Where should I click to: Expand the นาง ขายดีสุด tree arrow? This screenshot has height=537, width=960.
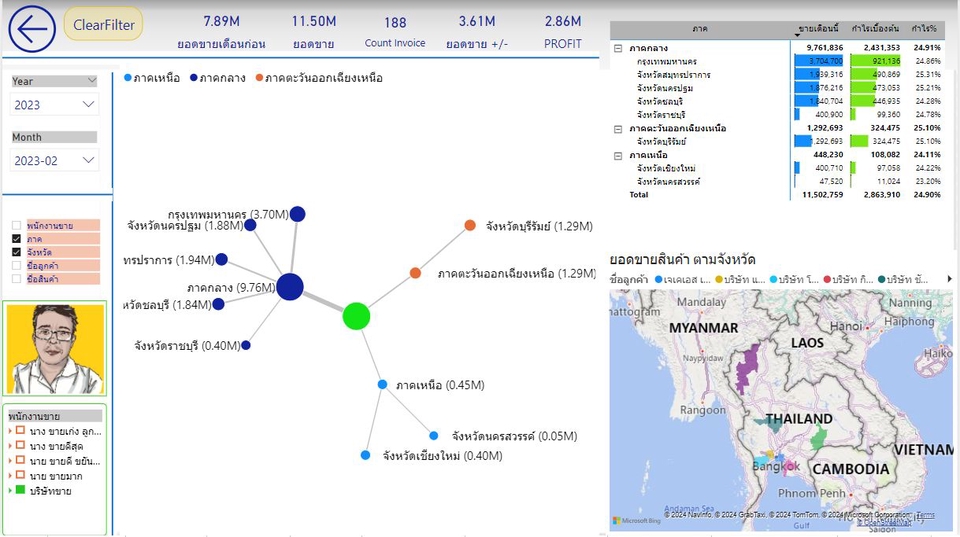10,446
